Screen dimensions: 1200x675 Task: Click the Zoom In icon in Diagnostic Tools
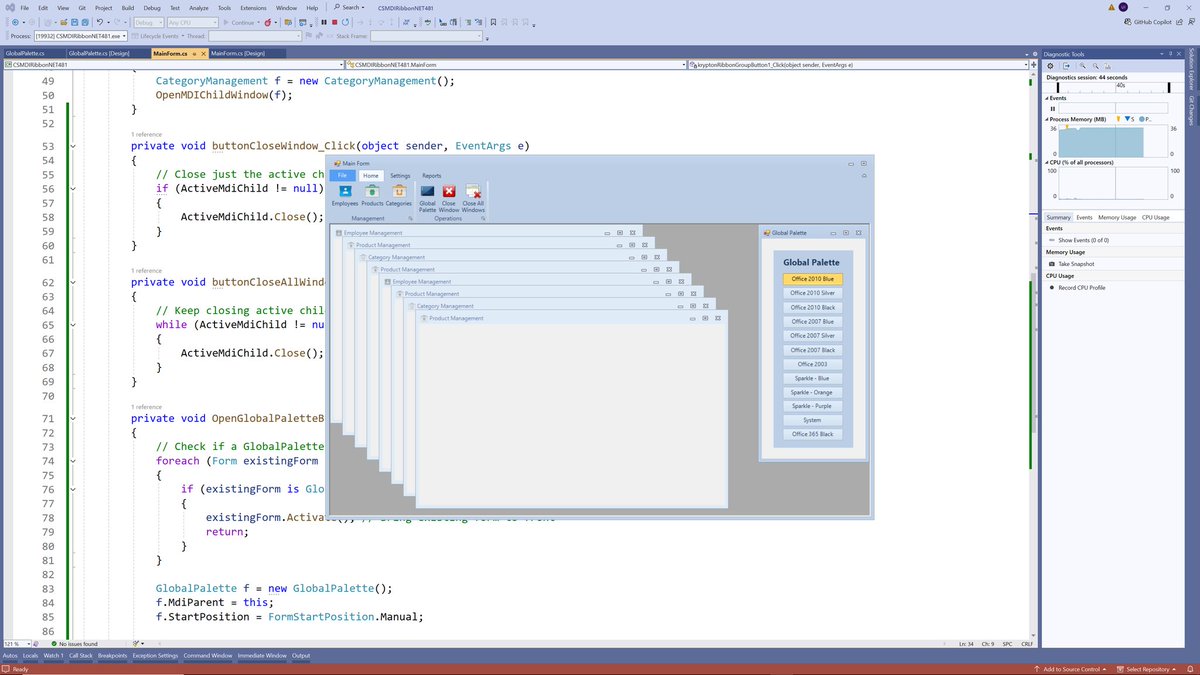pos(1083,66)
